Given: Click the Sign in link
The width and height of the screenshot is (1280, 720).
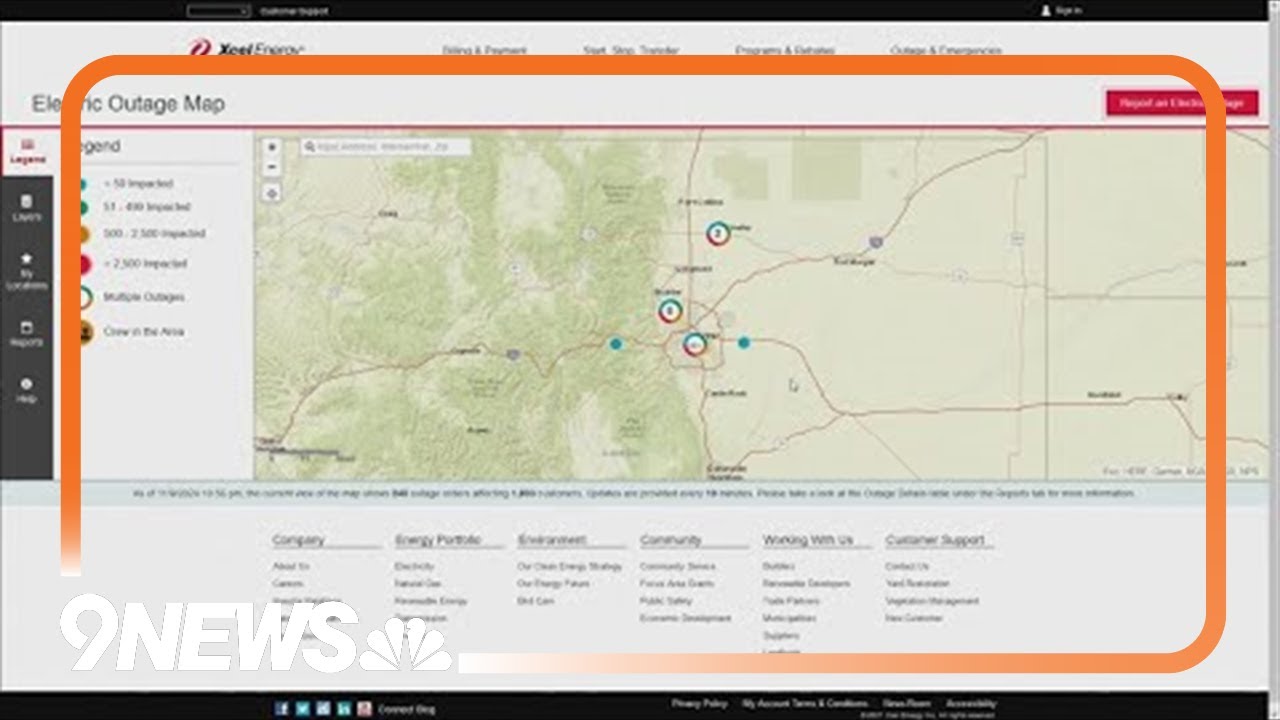Looking at the screenshot, I should 1069,11.
